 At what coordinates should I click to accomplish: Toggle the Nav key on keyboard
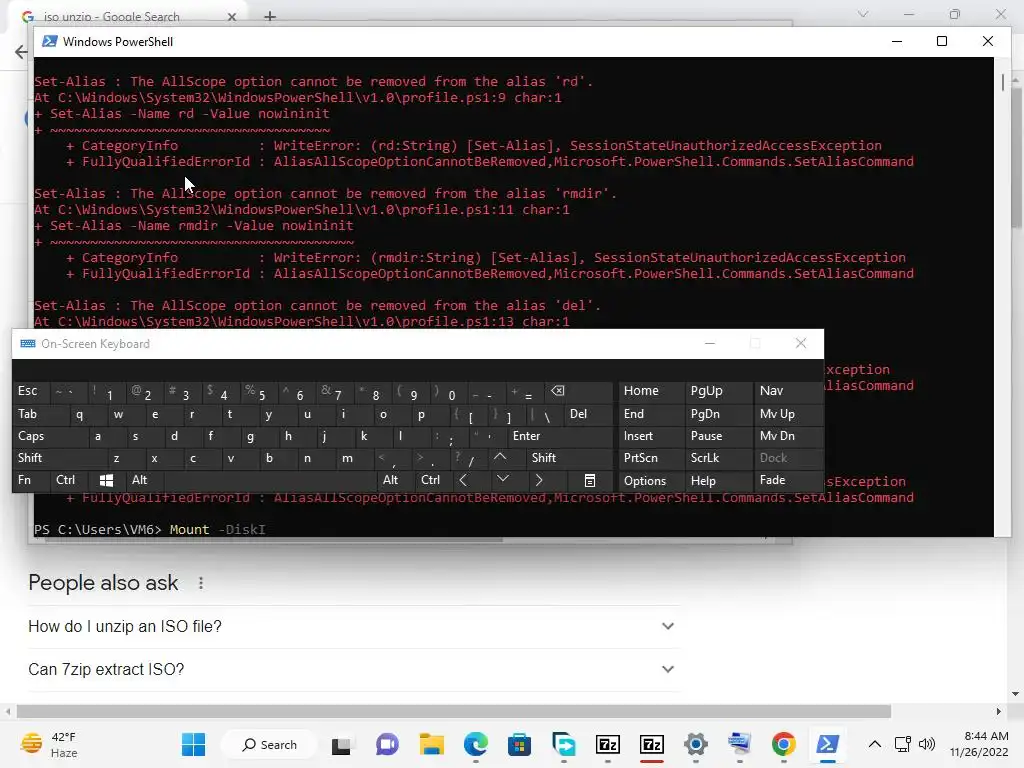click(788, 391)
